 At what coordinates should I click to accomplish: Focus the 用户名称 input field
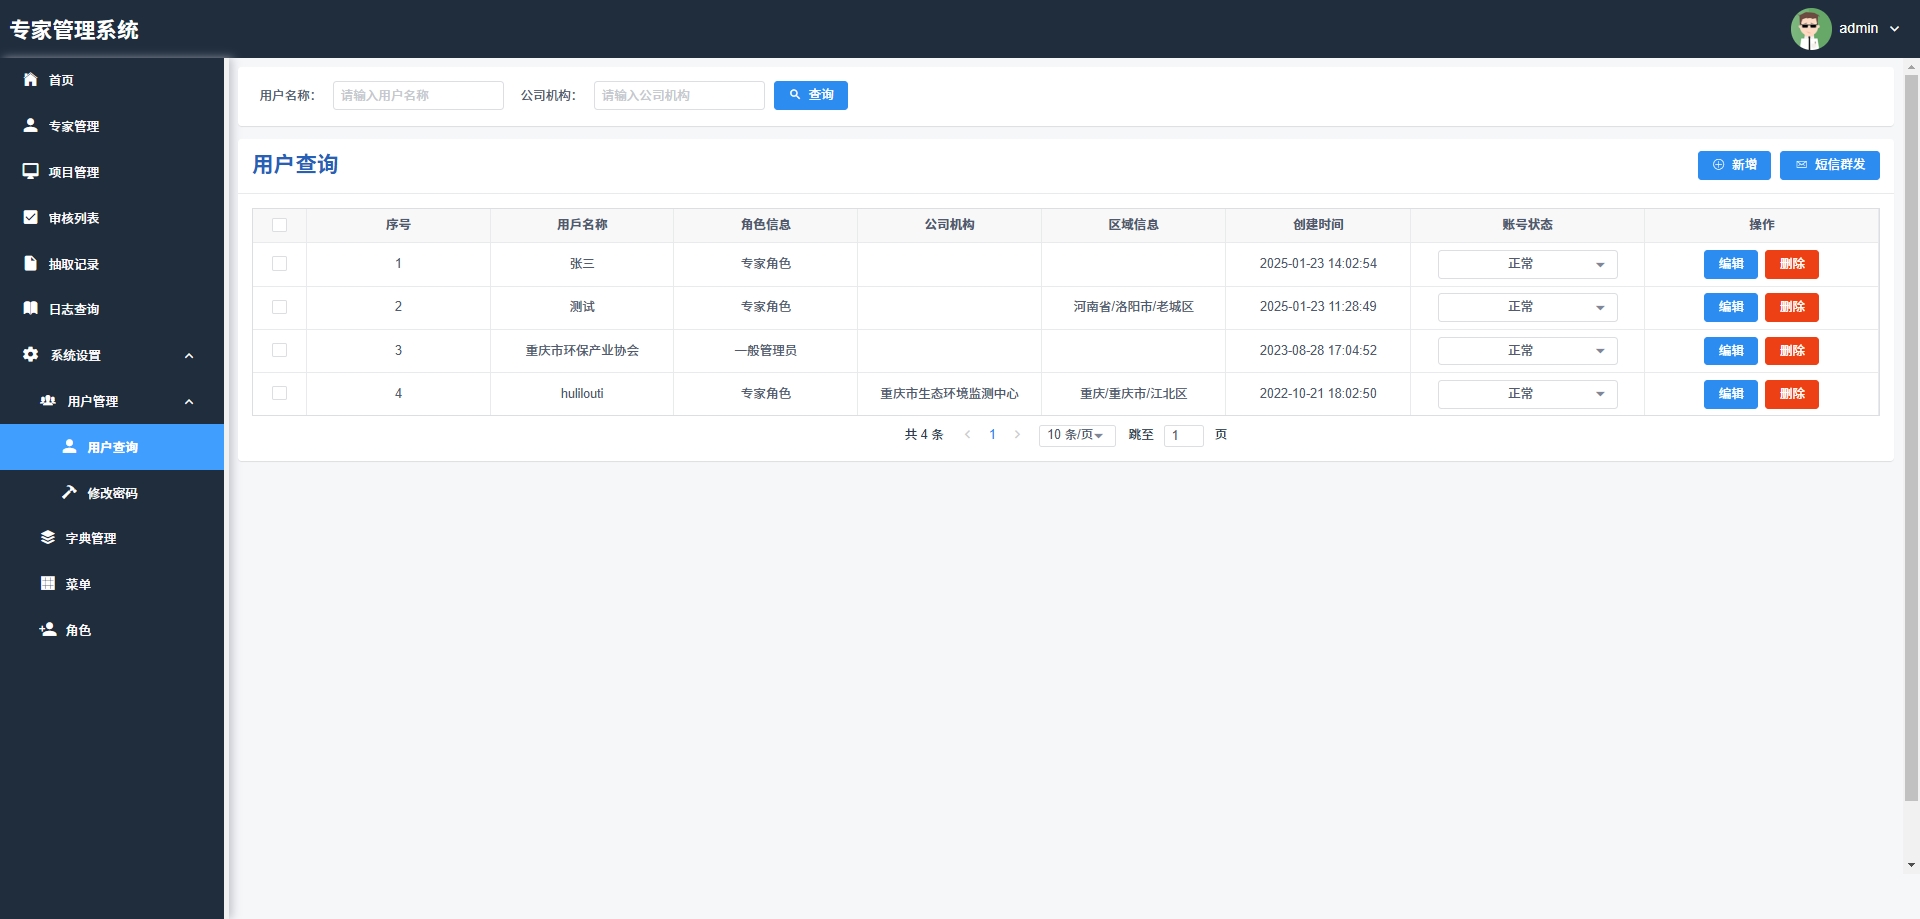click(418, 95)
